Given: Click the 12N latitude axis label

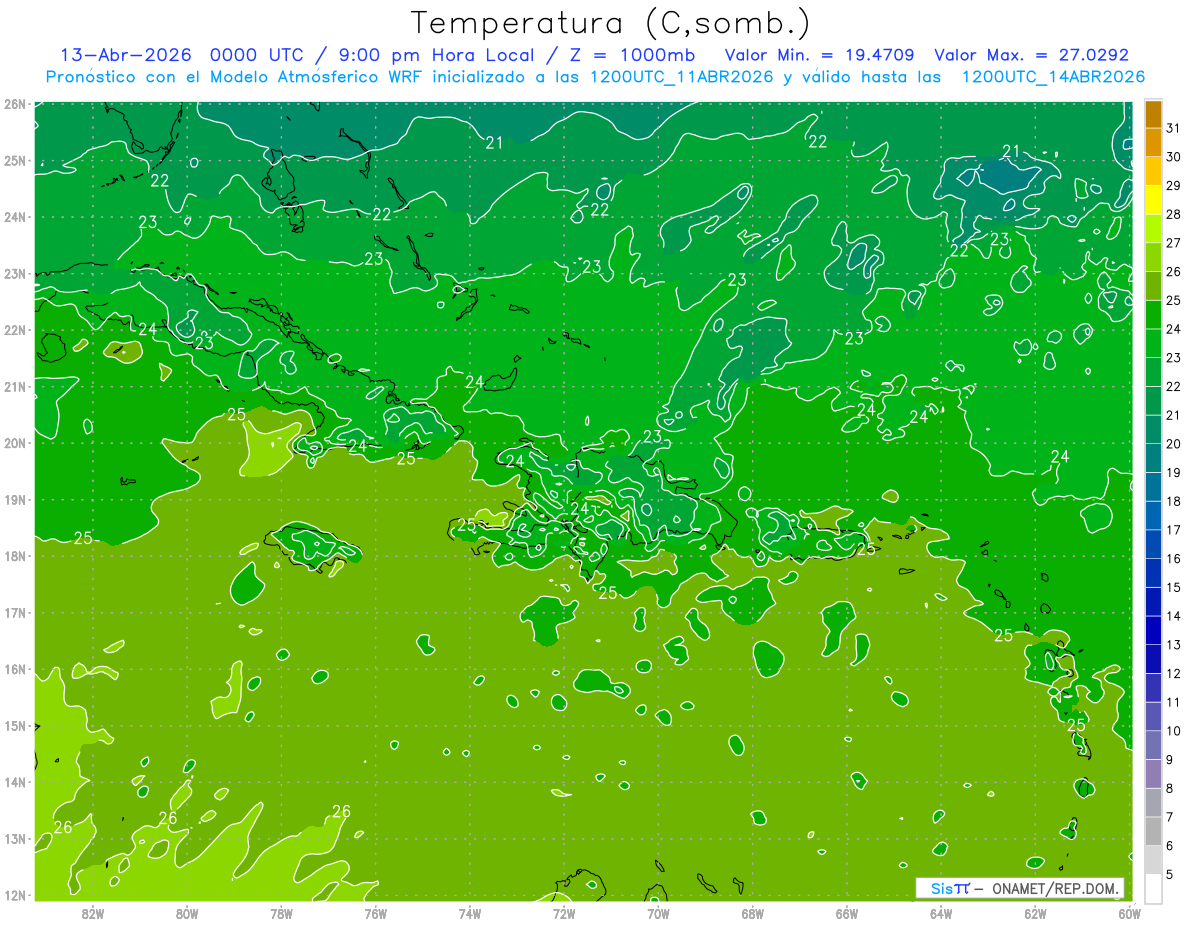Looking at the screenshot, I should point(15,895).
